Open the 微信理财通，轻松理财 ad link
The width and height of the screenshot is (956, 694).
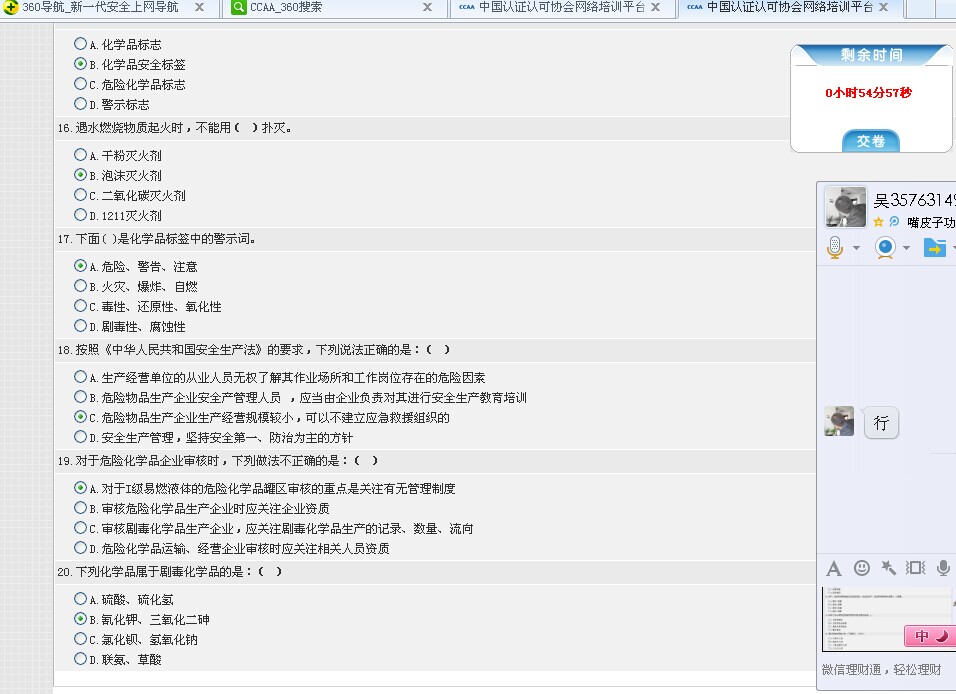point(882,670)
